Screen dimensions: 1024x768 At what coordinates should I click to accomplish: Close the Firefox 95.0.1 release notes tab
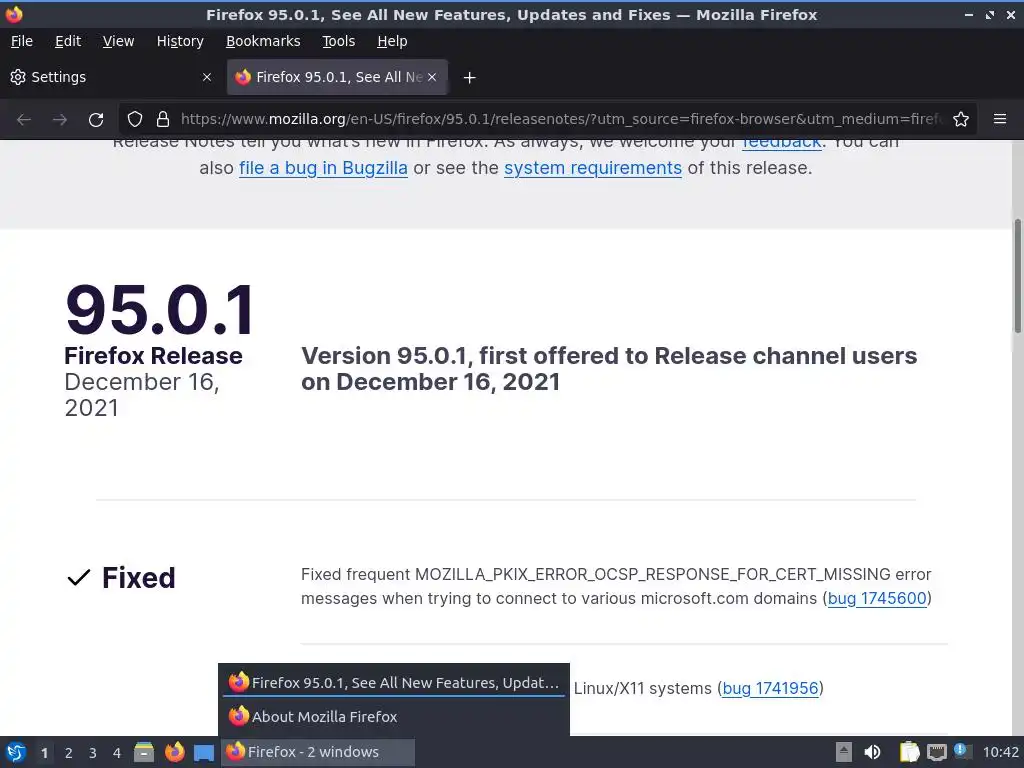(432, 77)
